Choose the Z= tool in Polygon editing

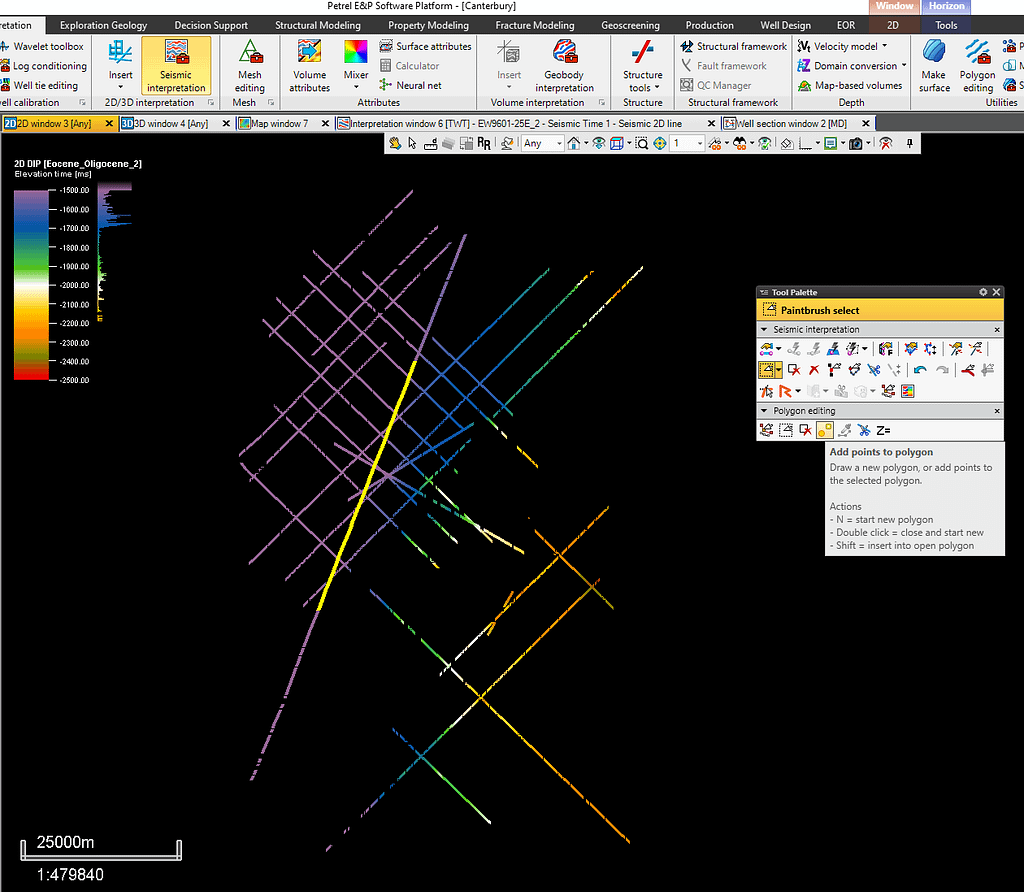point(884,430)
